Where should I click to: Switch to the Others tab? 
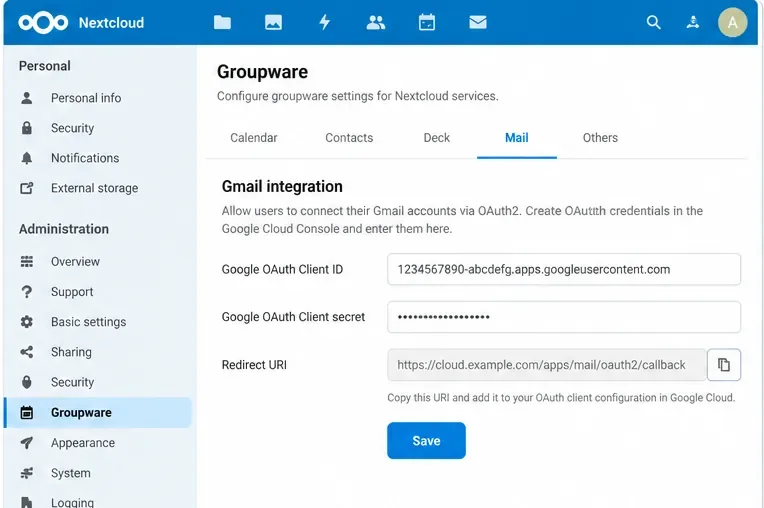tap(600, 138)
